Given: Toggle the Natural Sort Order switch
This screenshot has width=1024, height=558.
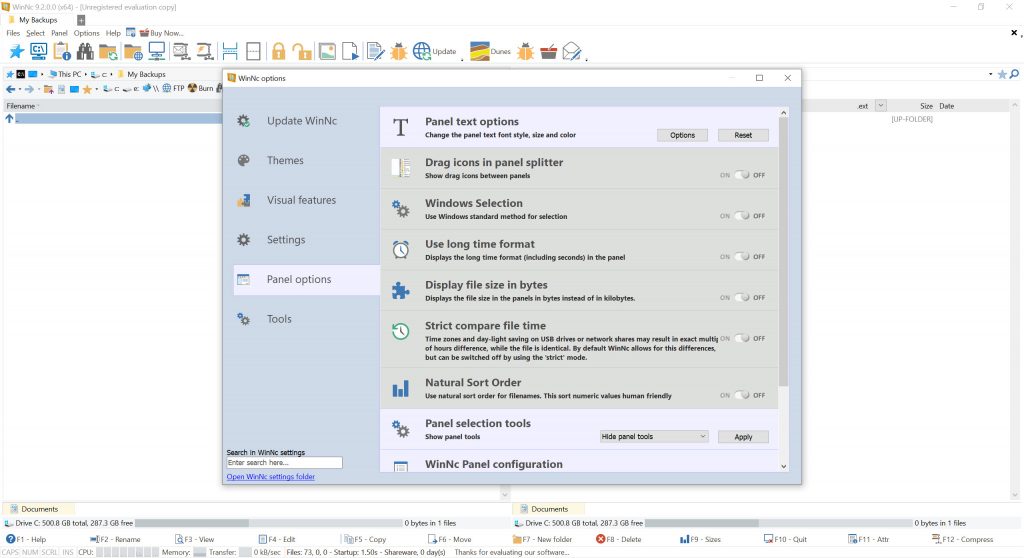Looking at the screenshot, I should (743, 395).
